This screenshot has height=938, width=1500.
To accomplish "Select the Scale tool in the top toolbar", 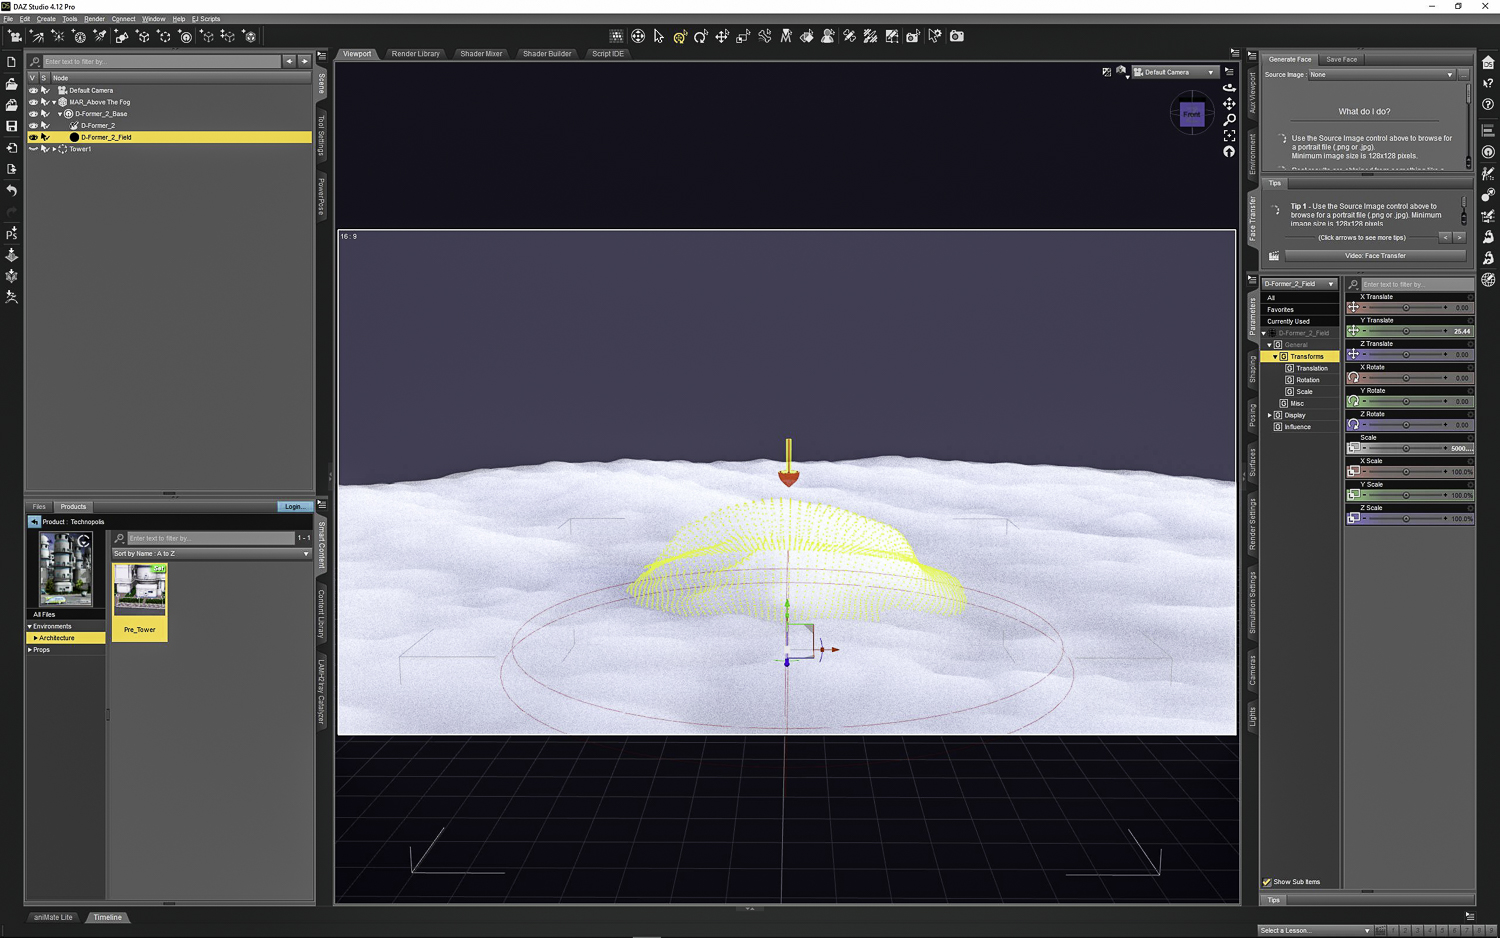I will click(743, 37).
